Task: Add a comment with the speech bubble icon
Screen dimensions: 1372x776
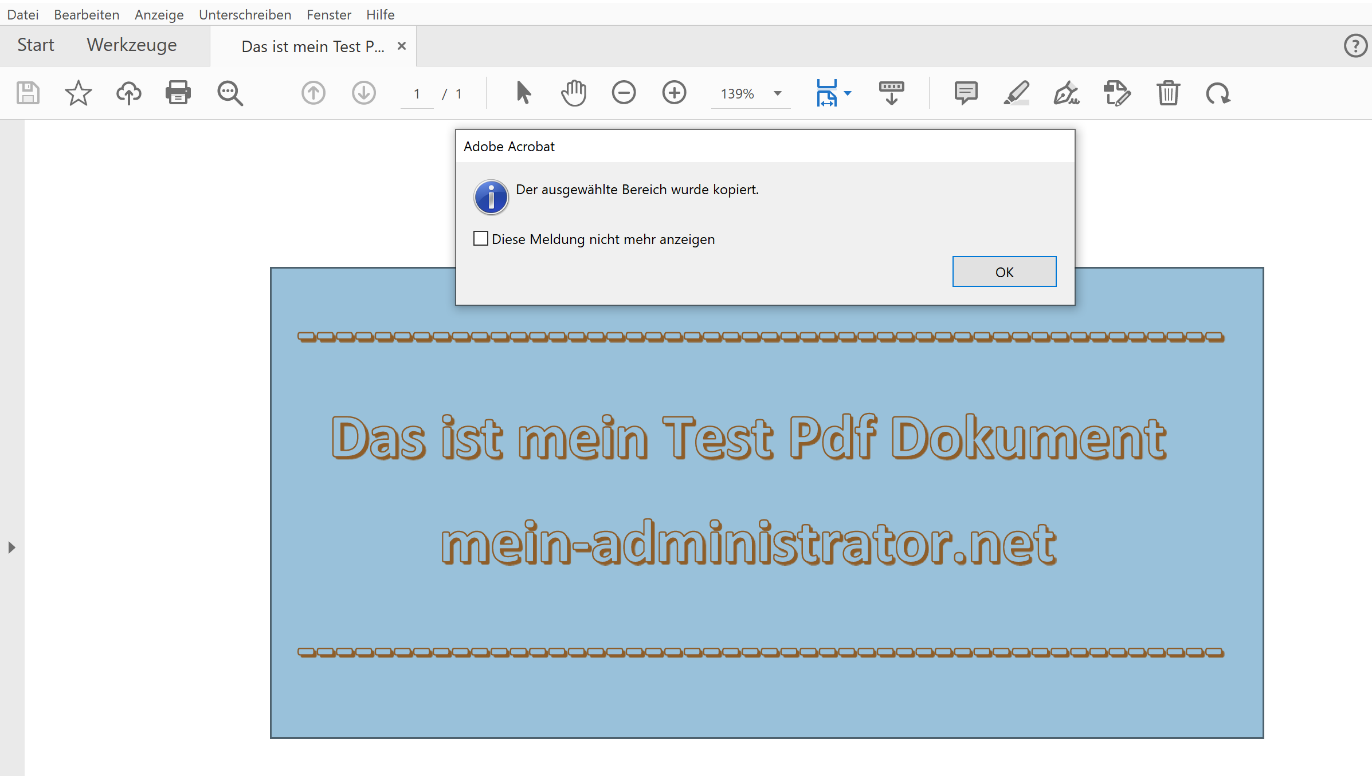Action: (x=966, y=93)
